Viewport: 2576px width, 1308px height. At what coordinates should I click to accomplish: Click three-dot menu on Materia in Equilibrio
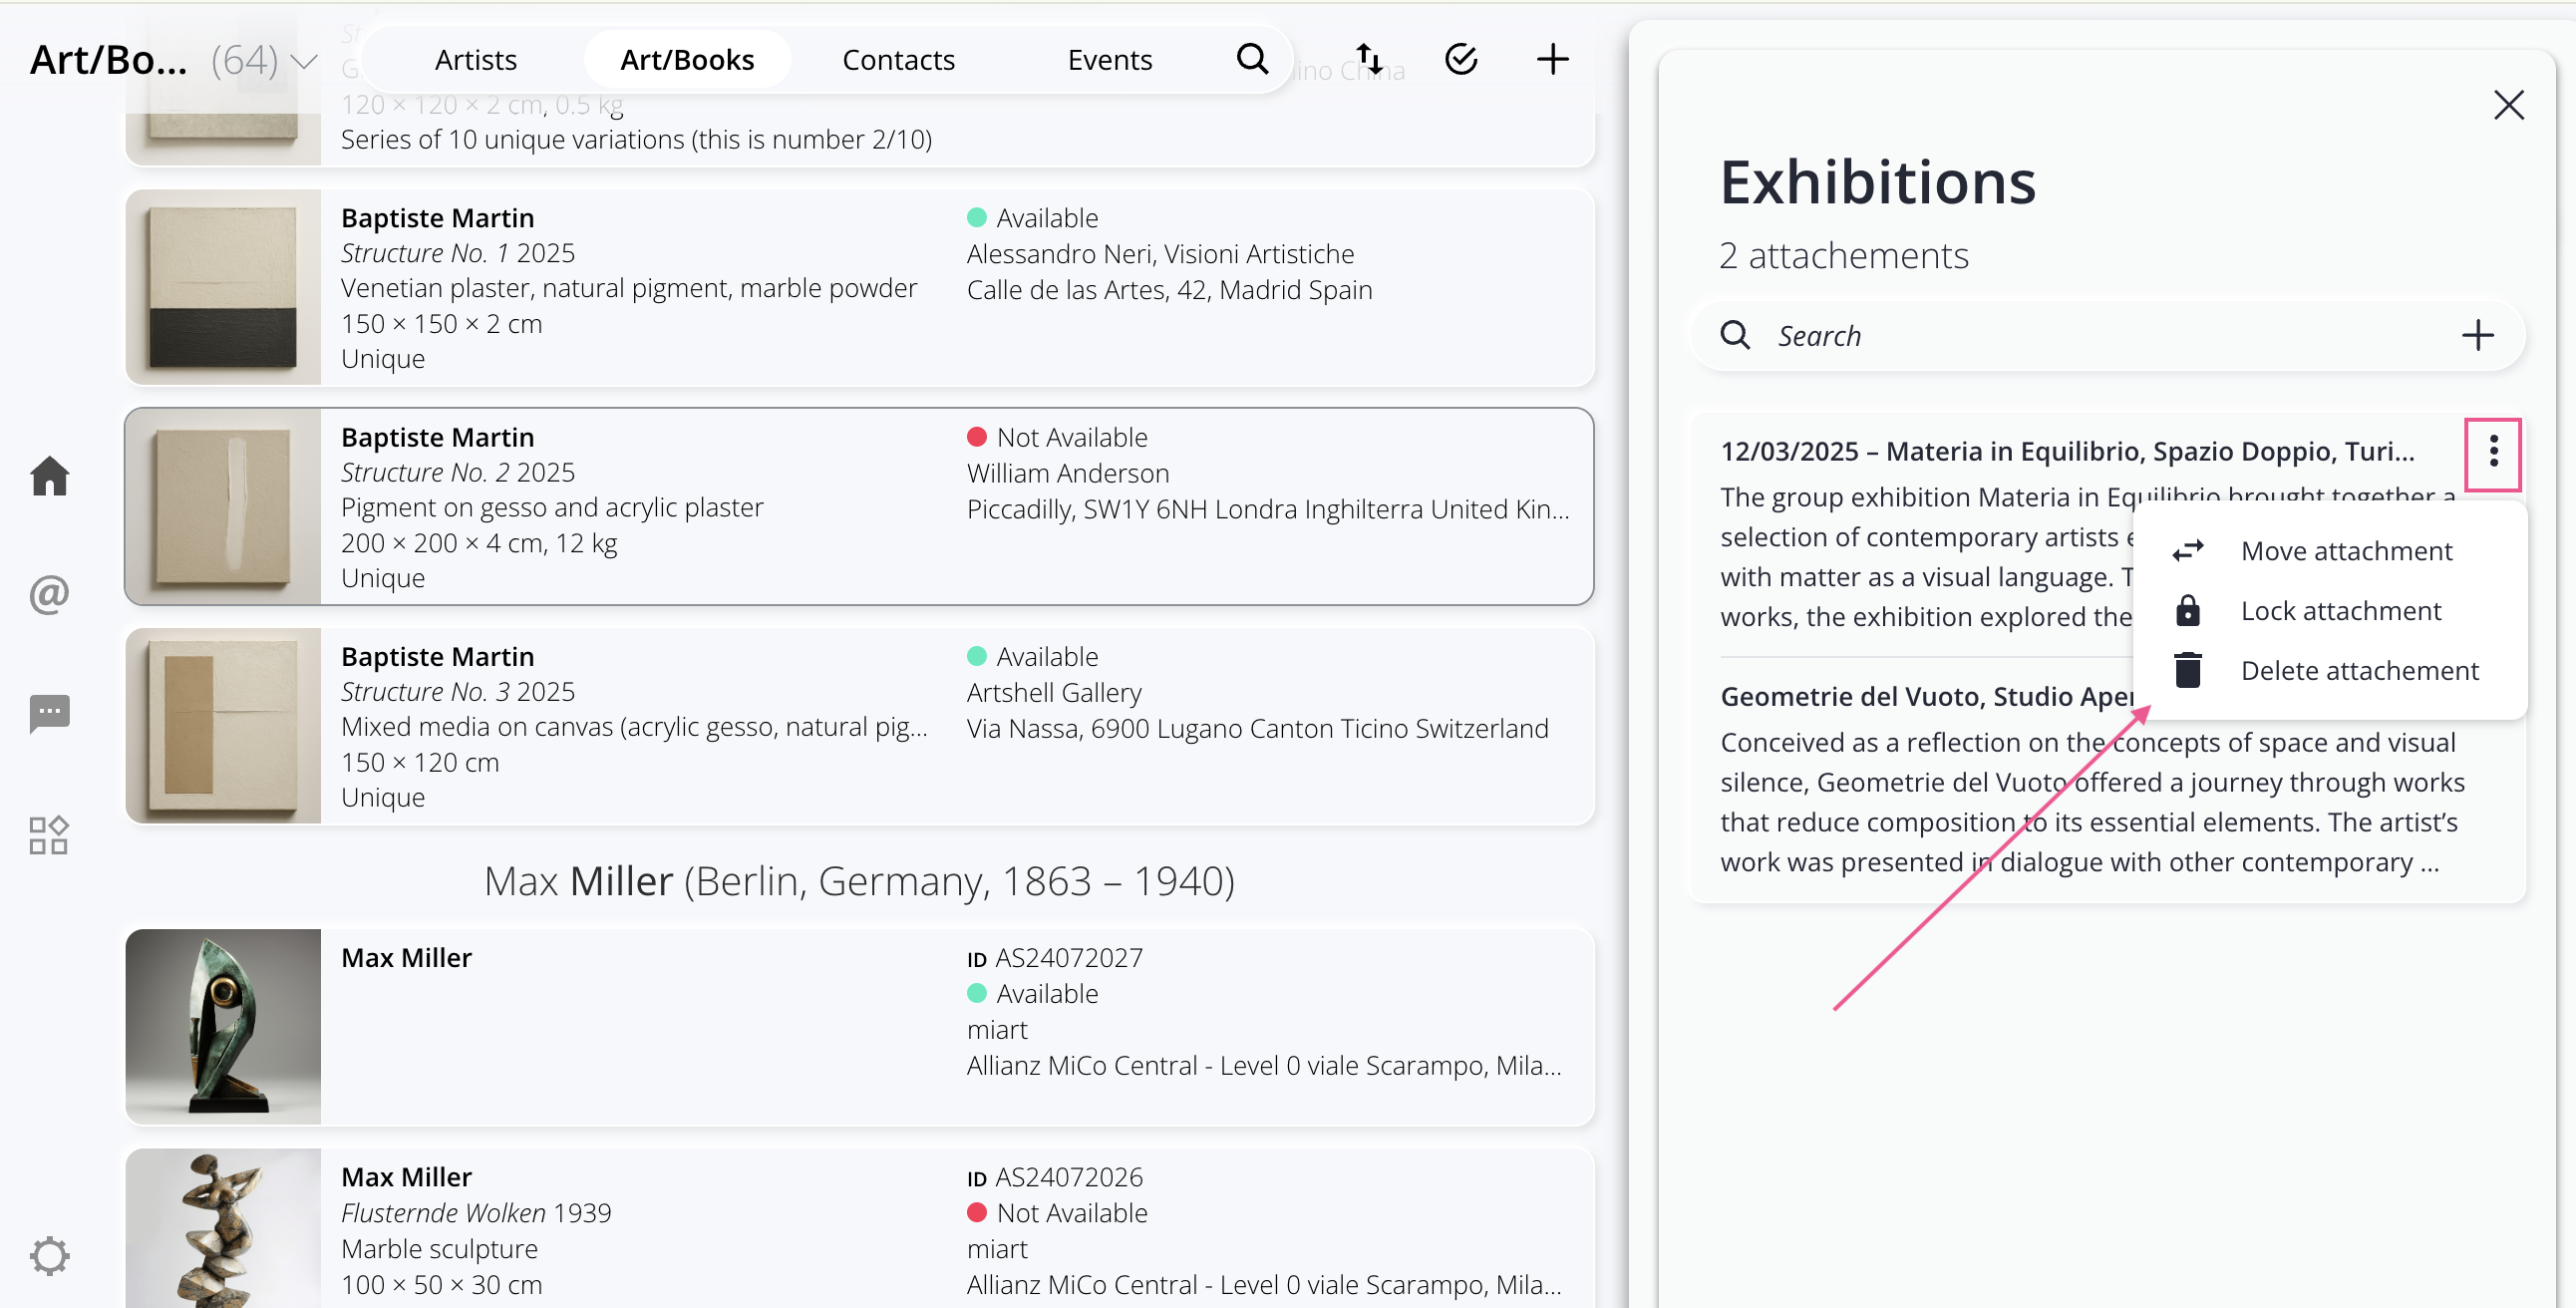coord(2493,452)
